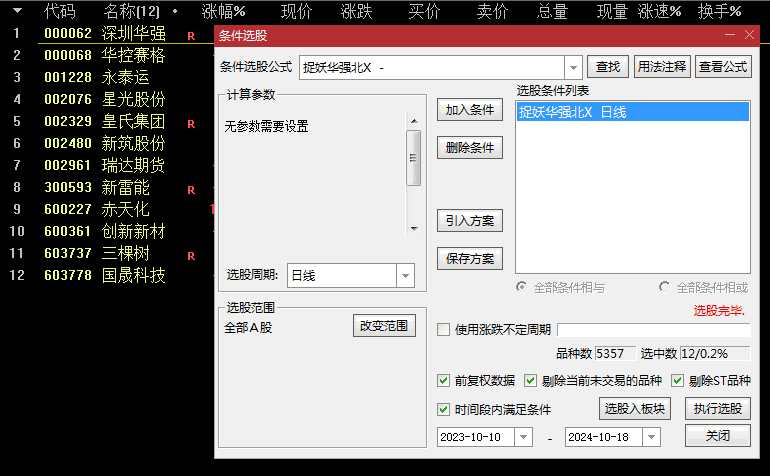
Task: Click scroll-down arrow in 计算参数 panel
Action: pyautogui.click(x=414, y=228)
